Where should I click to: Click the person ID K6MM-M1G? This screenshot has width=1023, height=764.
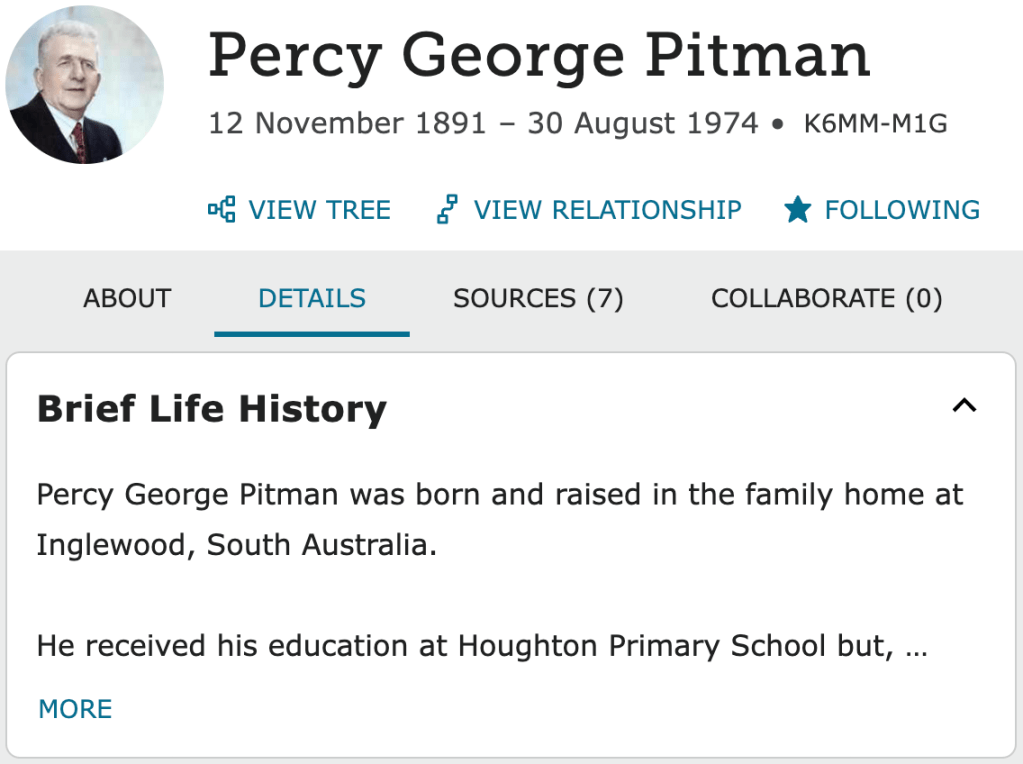[875, 124]
